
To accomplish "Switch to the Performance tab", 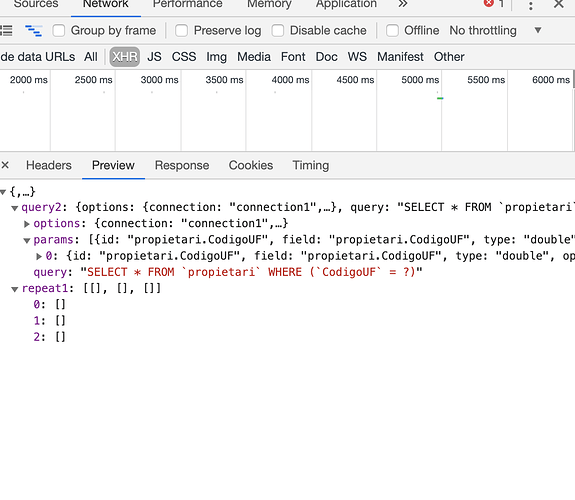I will [187, 4].
